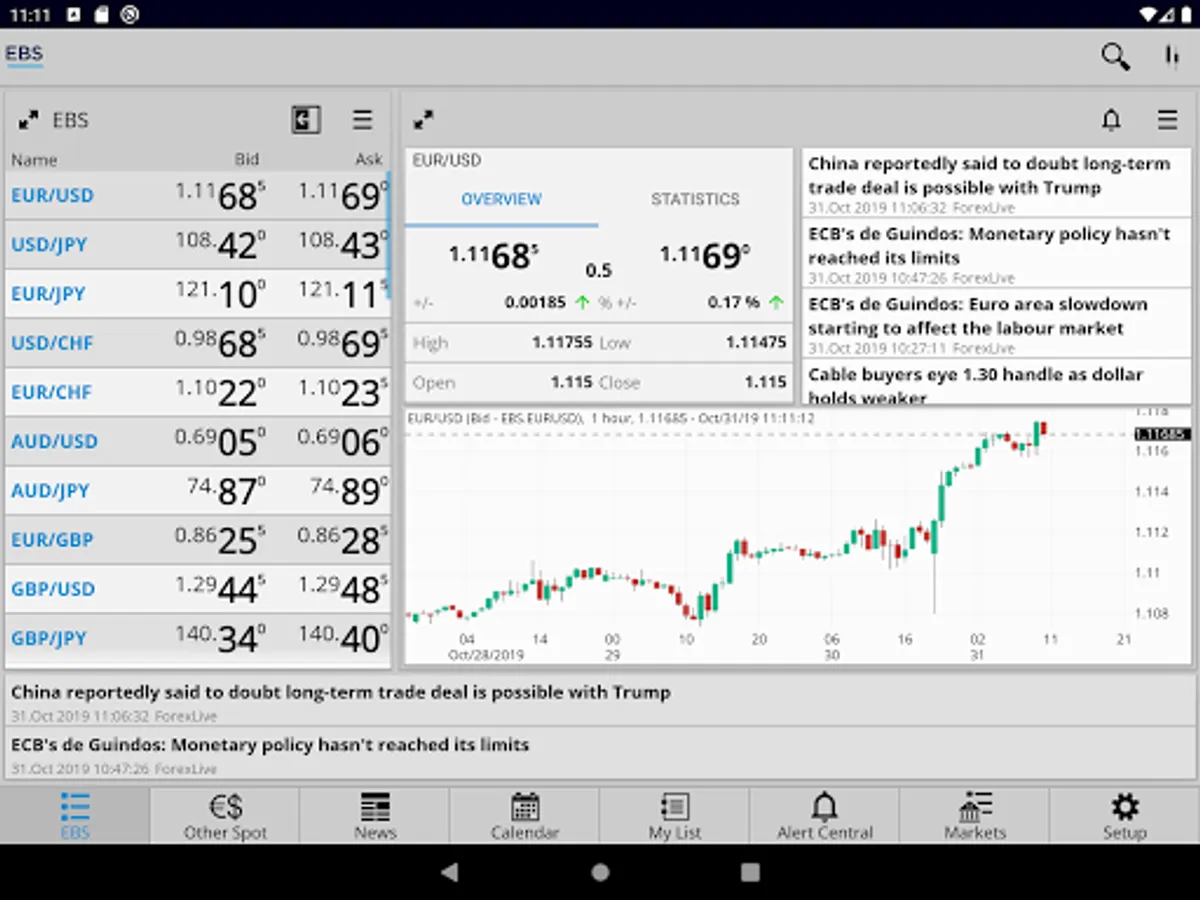Click the 0.00185 change value

(x=535, y=302)
